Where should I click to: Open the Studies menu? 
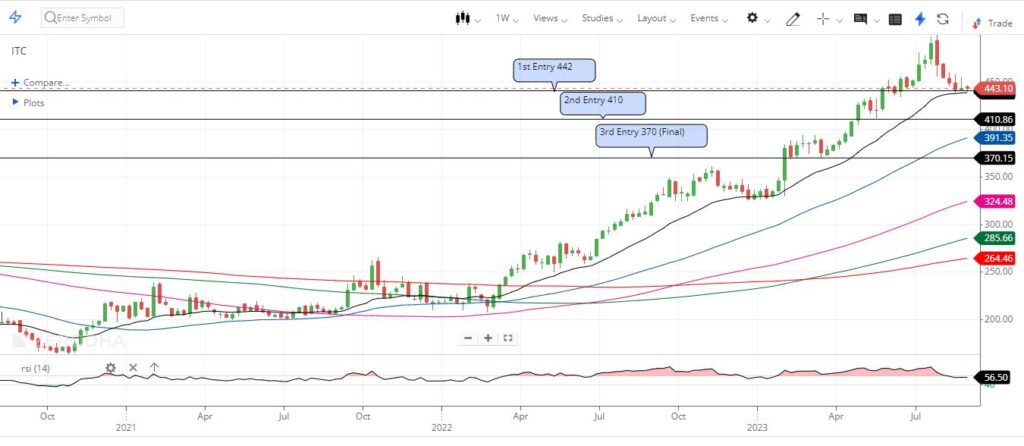pos(602,18)
